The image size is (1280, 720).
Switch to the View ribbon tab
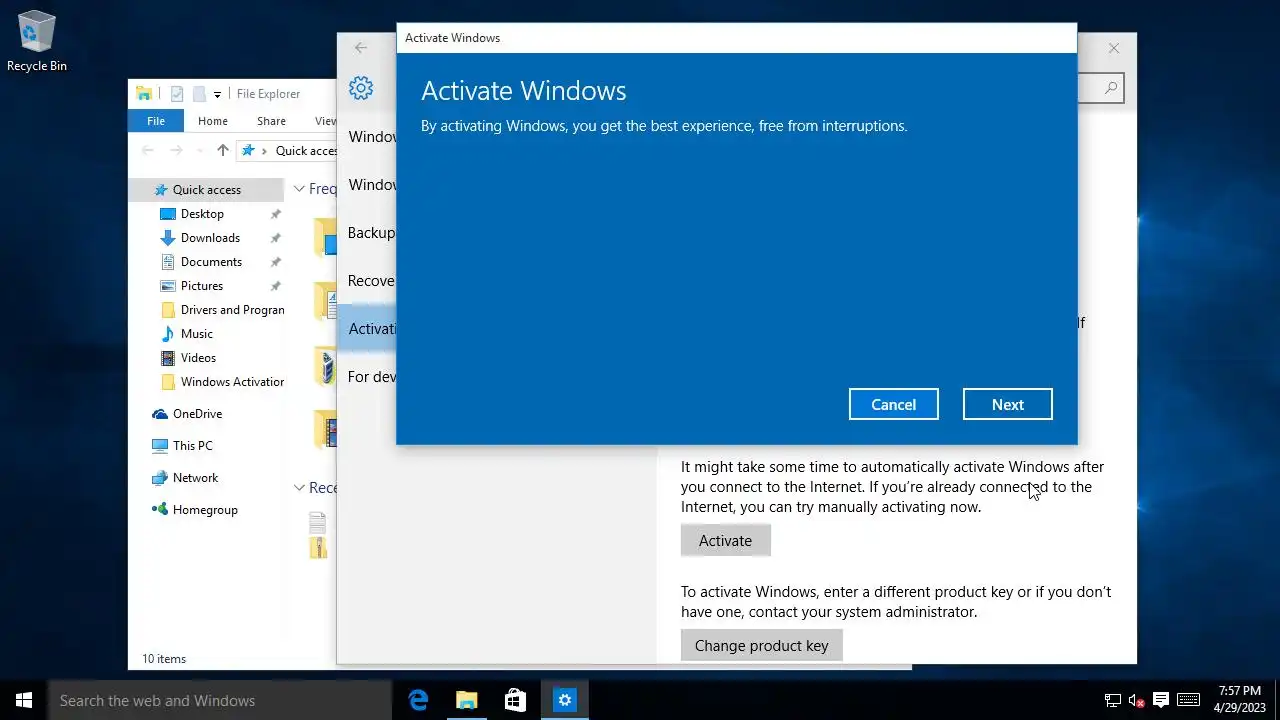[x=325, y=121]
